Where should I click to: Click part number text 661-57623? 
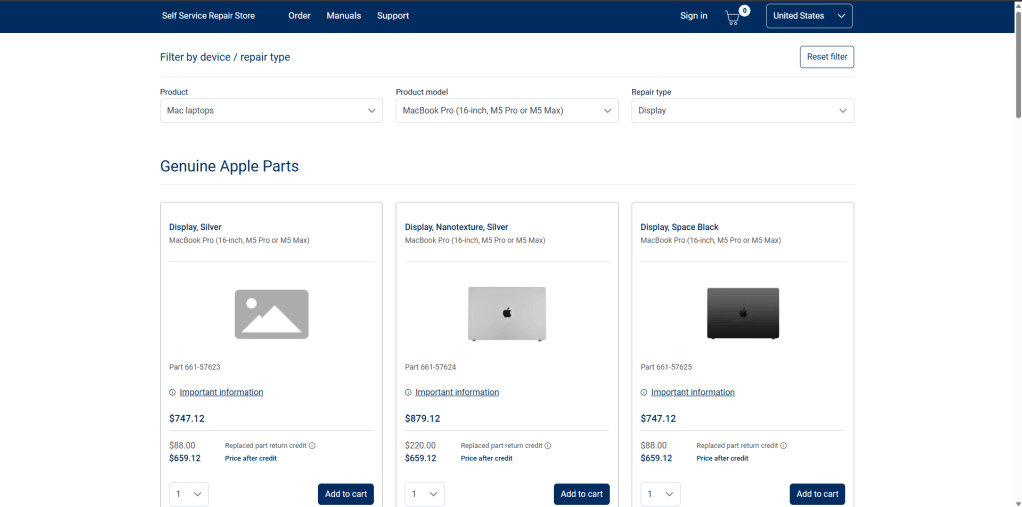point(195,368)
